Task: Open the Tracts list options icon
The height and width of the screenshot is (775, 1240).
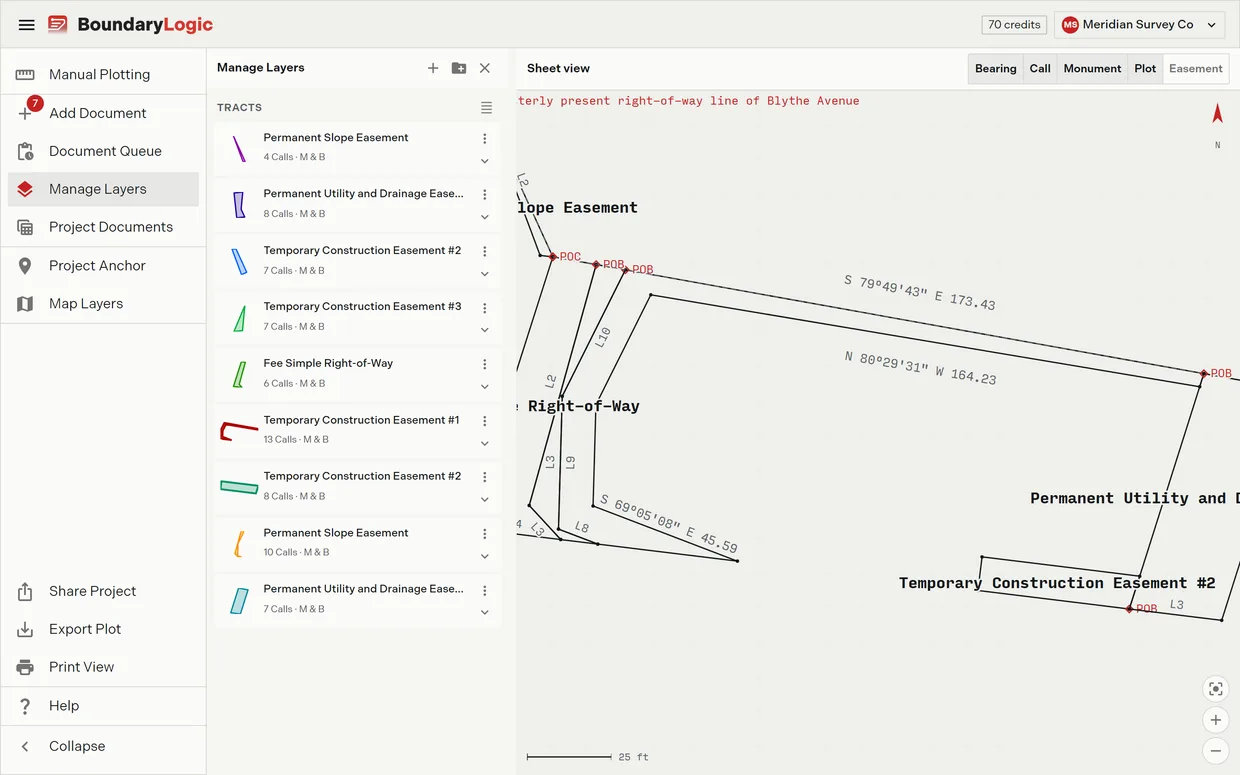Action: coord(486,107)
